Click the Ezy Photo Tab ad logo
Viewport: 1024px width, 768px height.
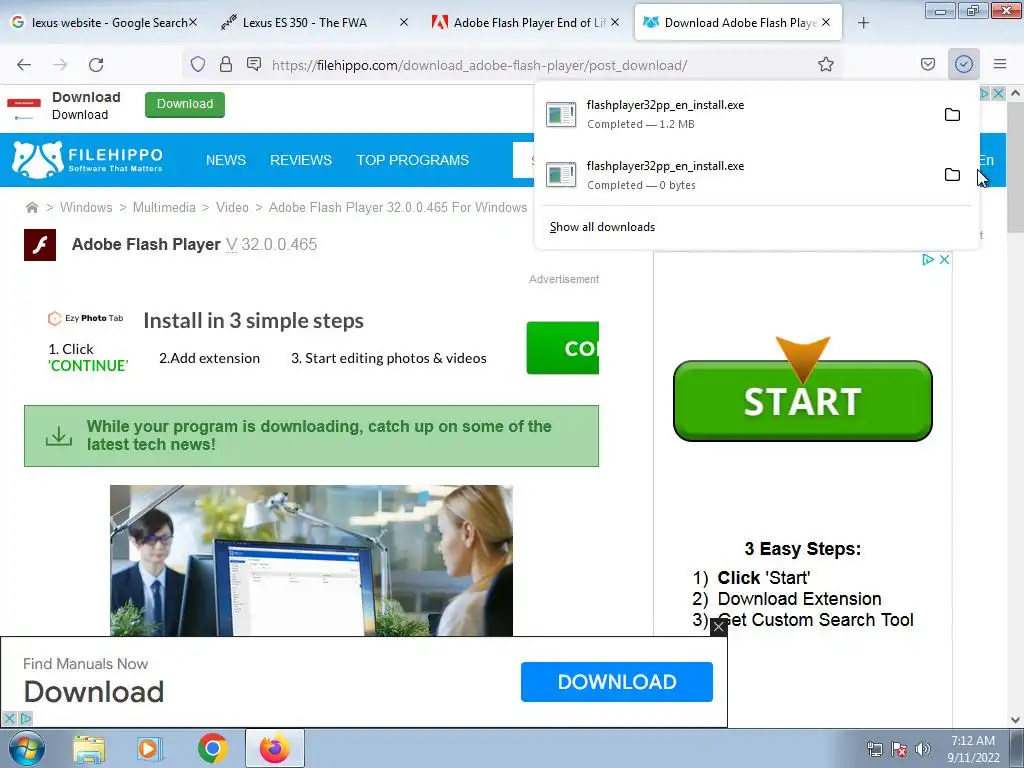pyautogui.click(x=86, y=318)
